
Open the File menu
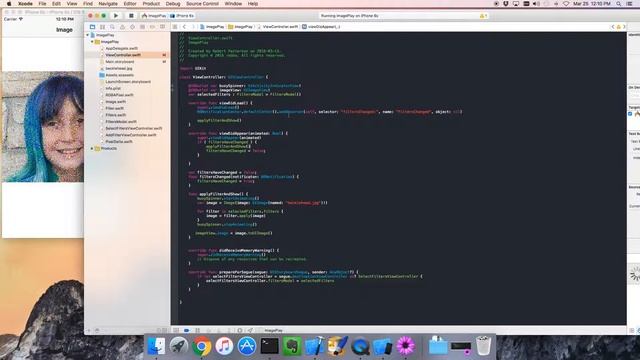pos(42,4)
